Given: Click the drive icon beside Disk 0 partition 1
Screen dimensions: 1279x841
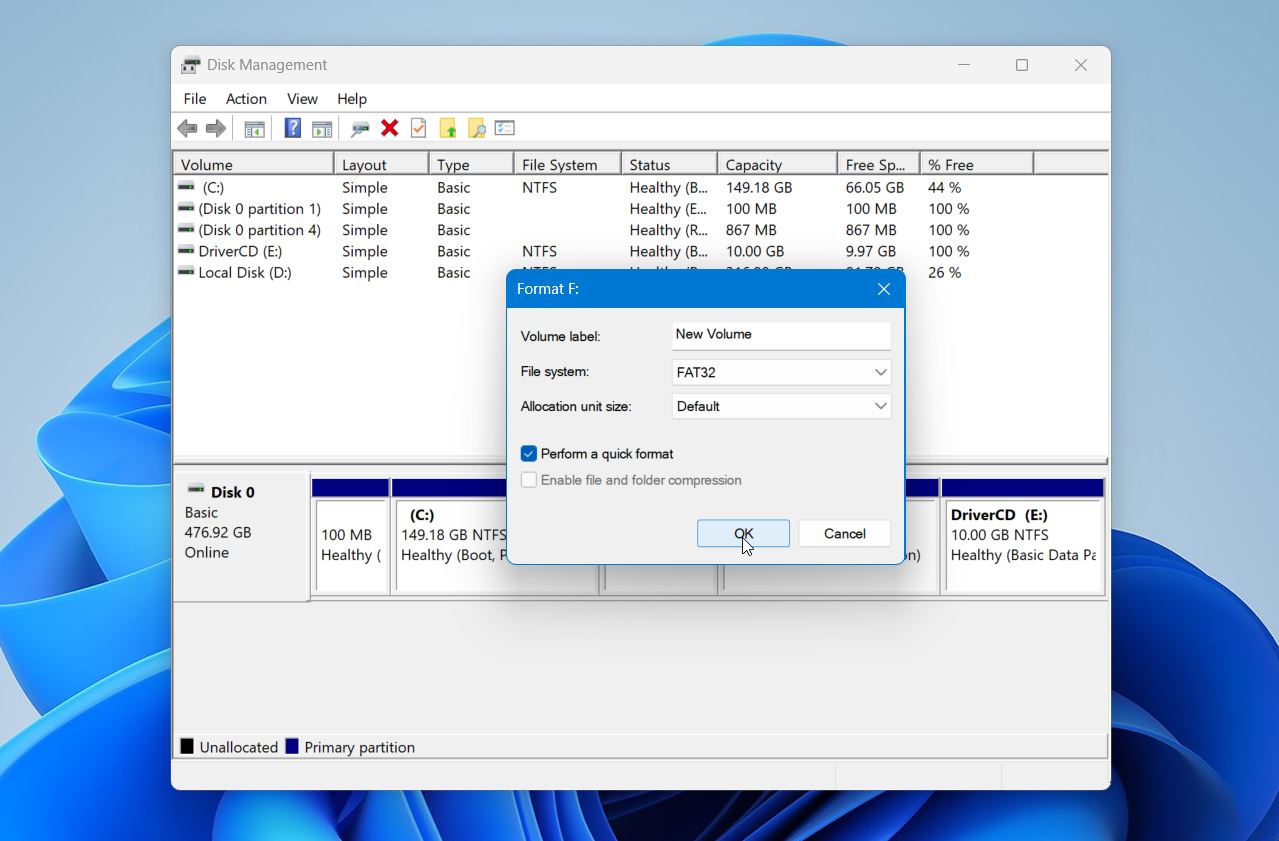Looking at the screenshot, I should pyautogui.click(x=186, y=208).
